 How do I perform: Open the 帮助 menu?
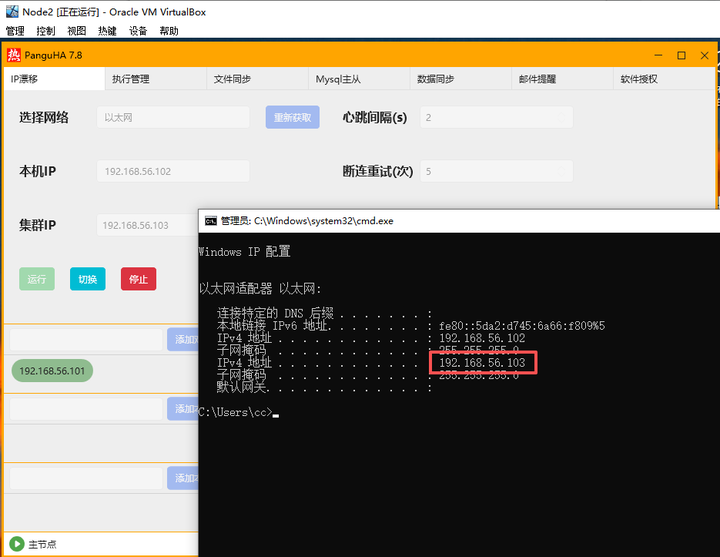click(x=169, y=31)
